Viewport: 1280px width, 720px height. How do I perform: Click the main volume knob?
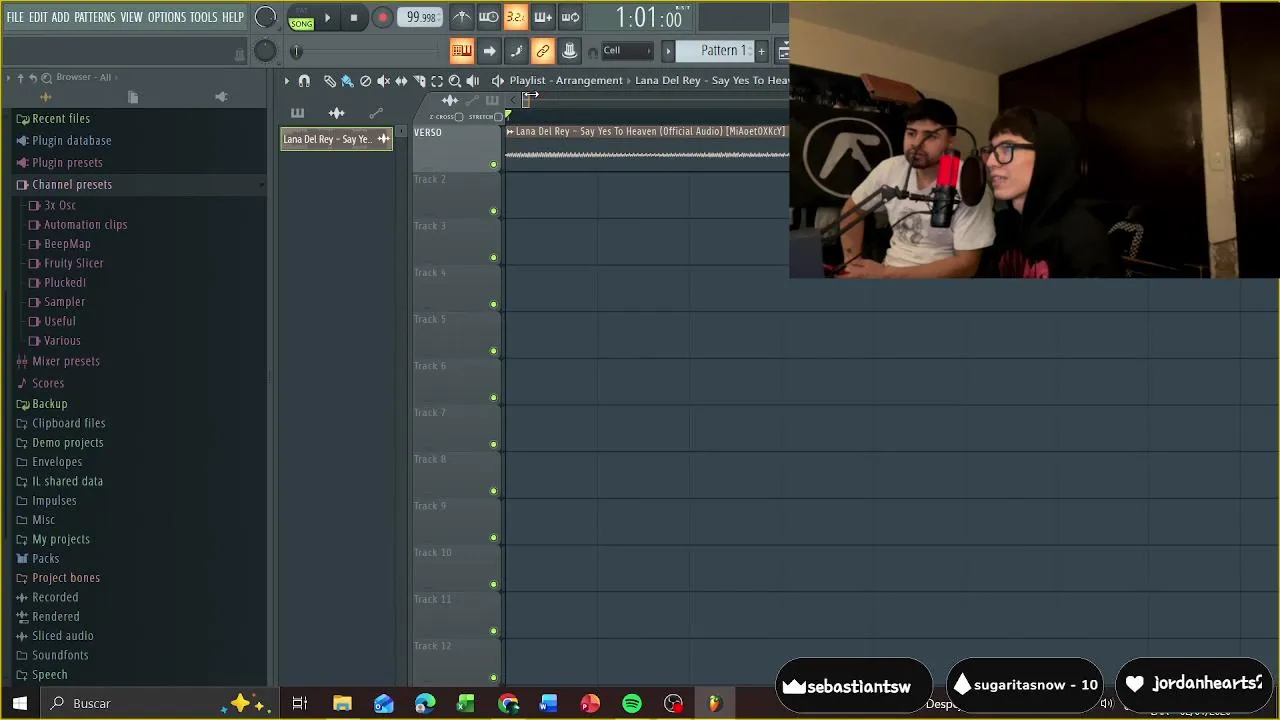coord(265,17)
